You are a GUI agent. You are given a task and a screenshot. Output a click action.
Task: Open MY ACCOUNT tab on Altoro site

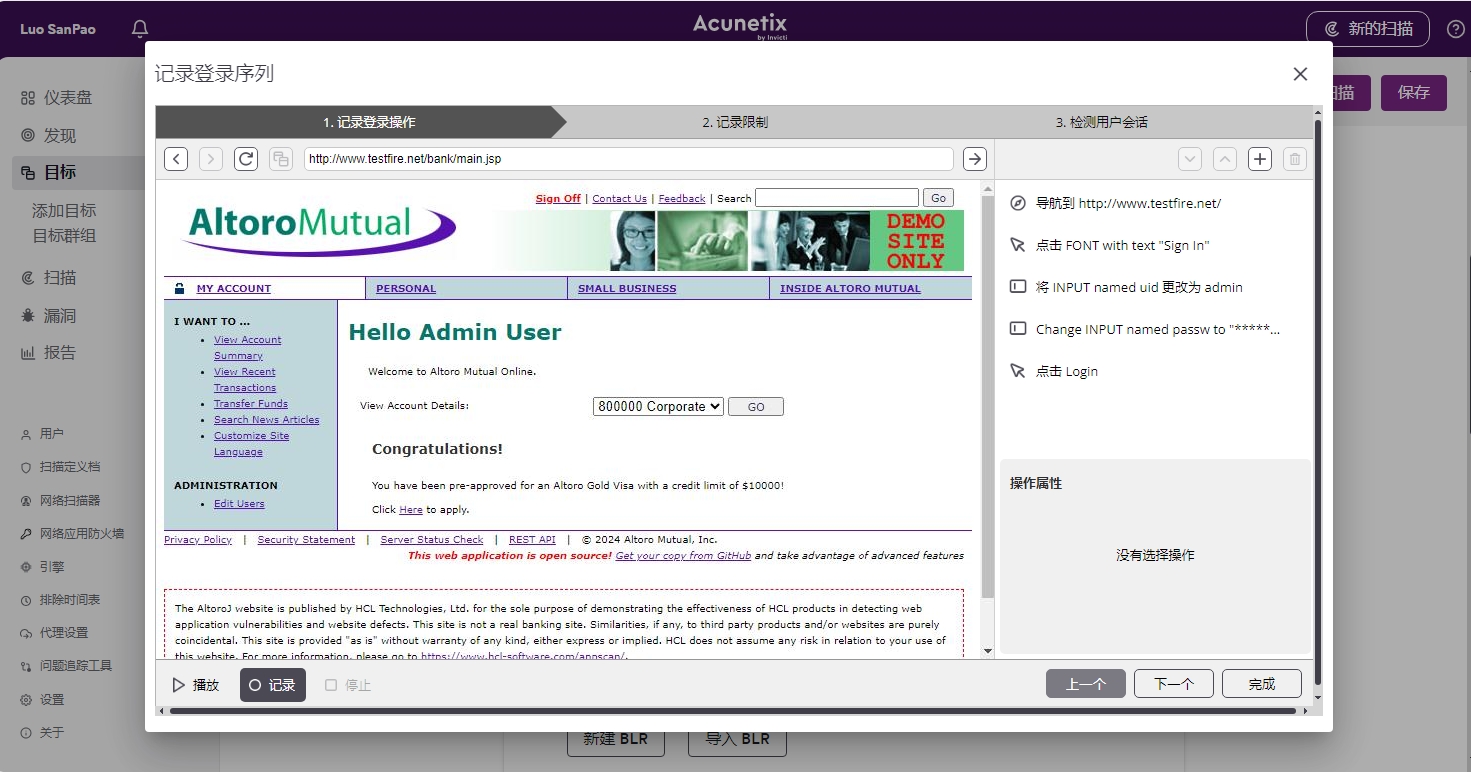(233, 288)
